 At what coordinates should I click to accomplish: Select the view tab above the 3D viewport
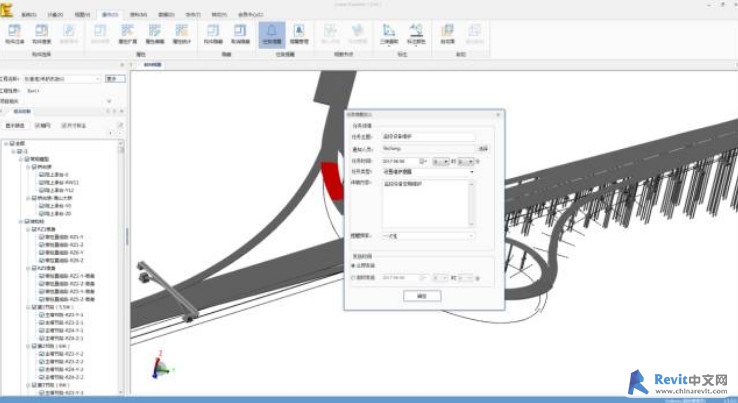coord(152,64)
